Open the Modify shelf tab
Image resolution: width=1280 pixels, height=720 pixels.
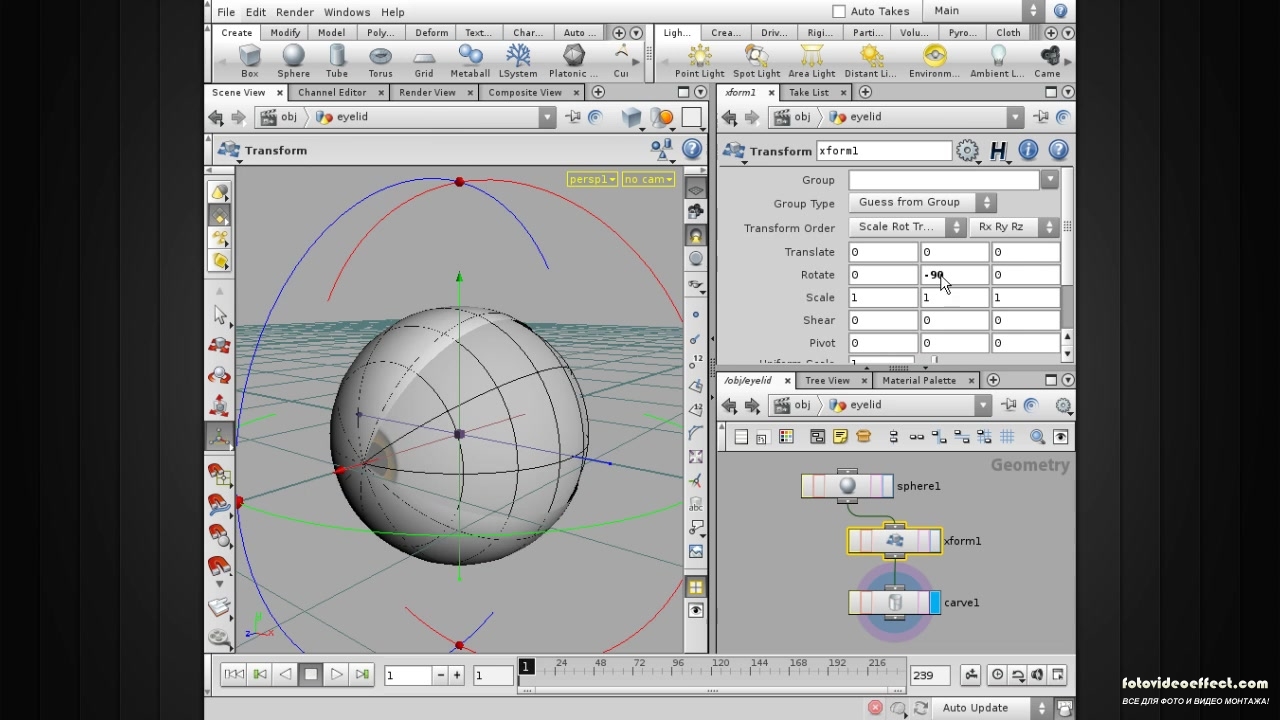coord(284,32)
